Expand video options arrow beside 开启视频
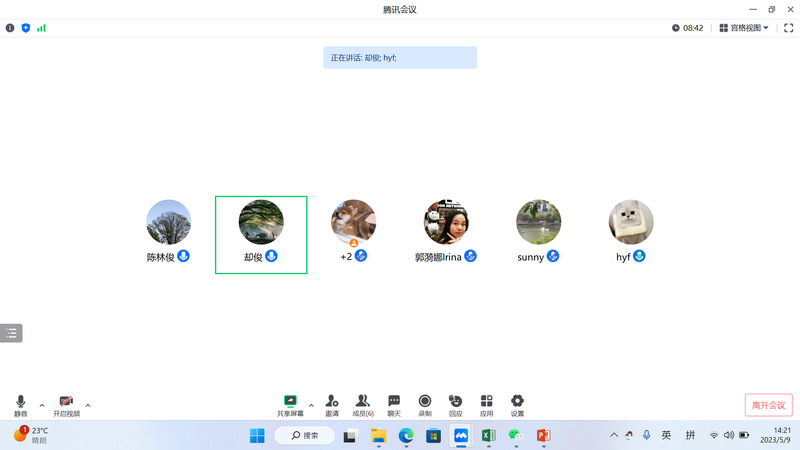800x450 pixels. click(x=88, y=405)
